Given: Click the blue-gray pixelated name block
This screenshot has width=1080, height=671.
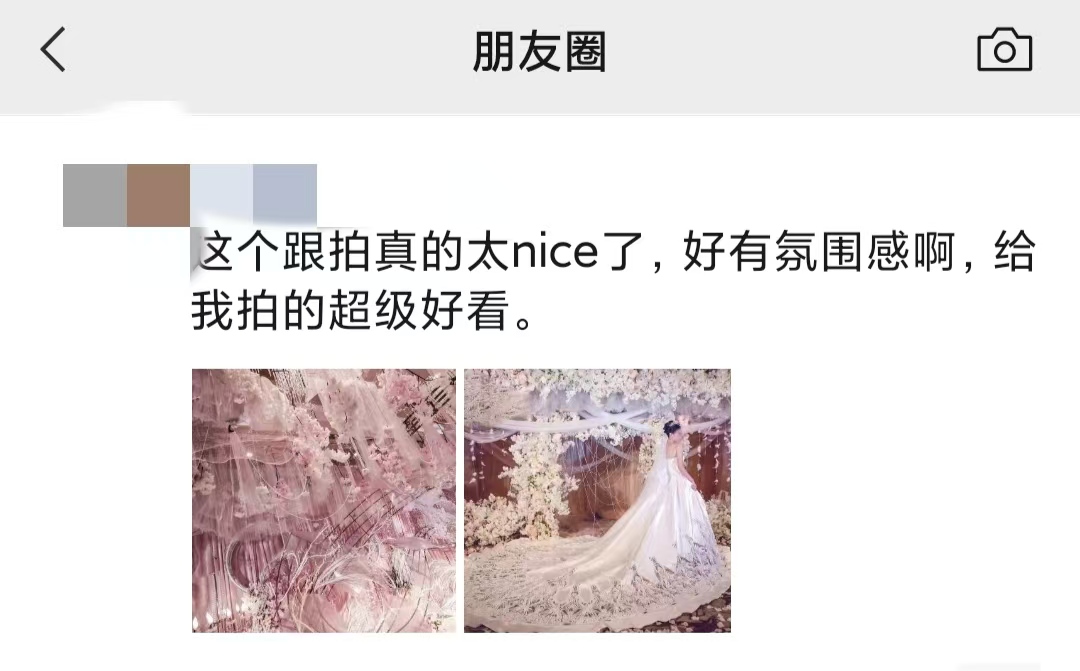Looking at the screenshot, I should [285, 196].
